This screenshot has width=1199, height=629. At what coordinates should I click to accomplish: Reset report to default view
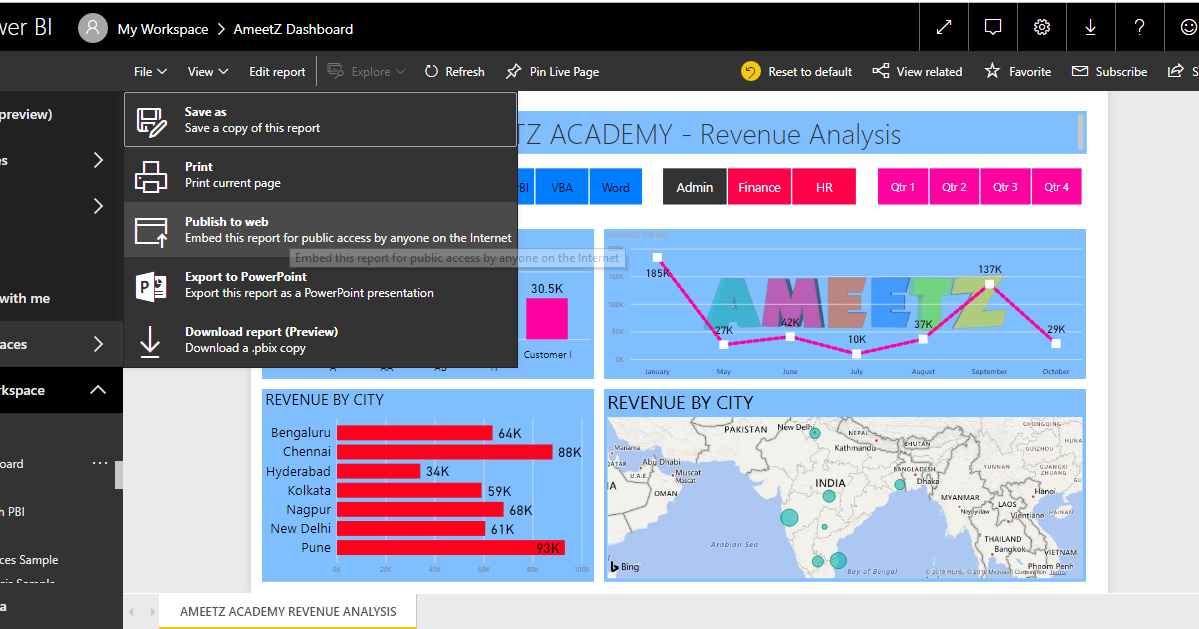point(797,71)
